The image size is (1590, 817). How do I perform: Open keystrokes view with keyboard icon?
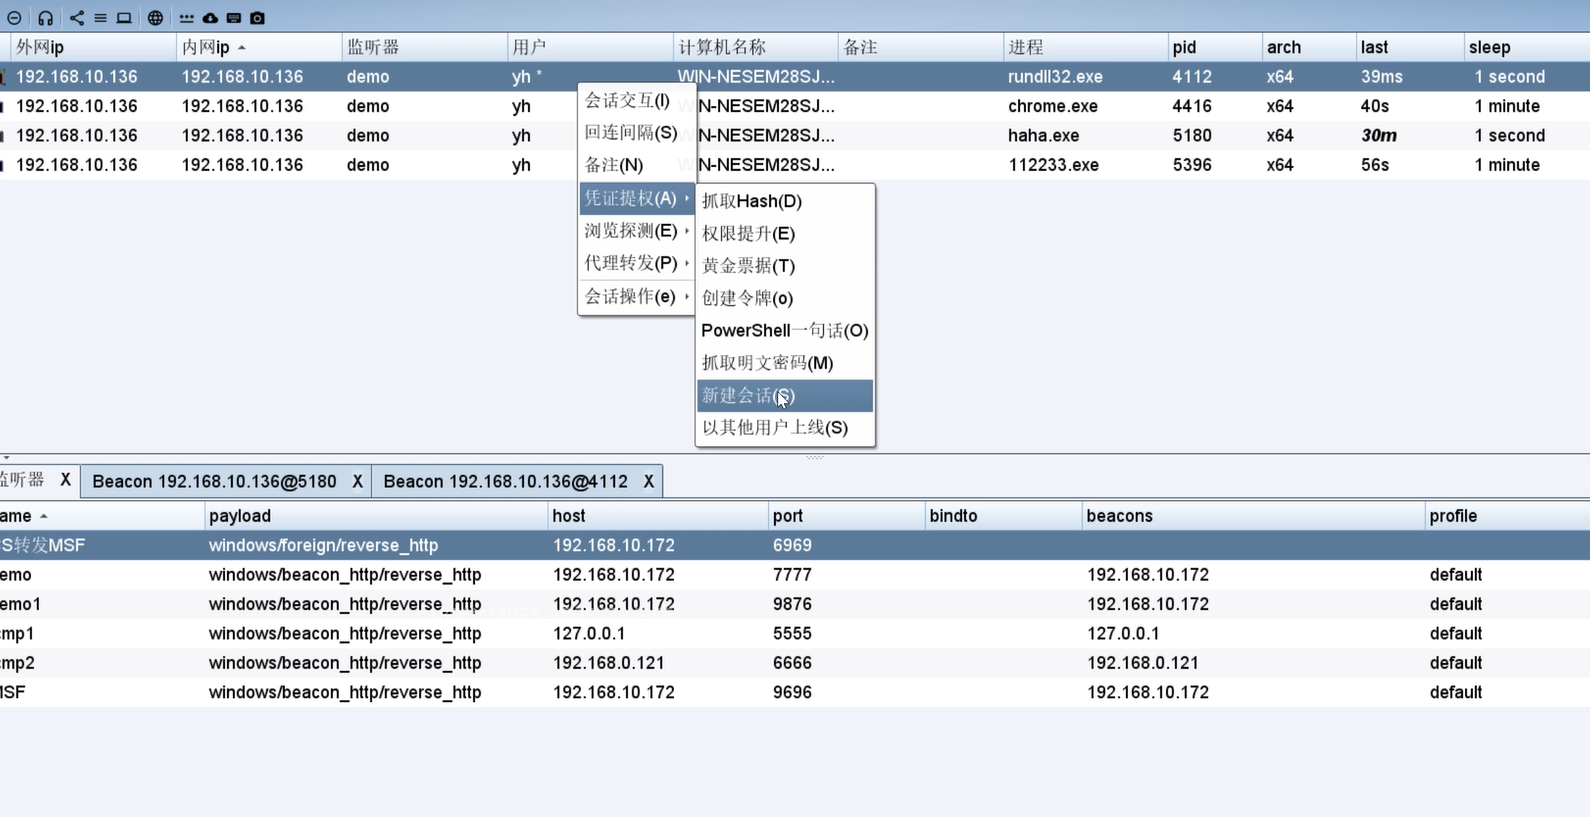coord(234,18)
